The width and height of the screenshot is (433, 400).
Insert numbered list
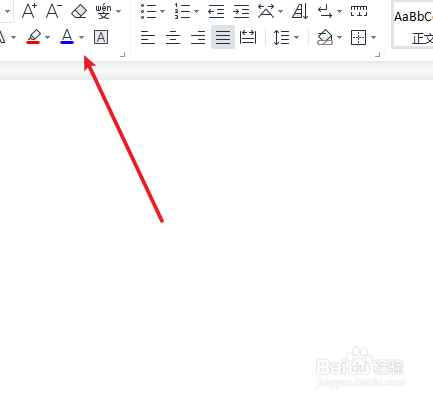click(182, 11)
